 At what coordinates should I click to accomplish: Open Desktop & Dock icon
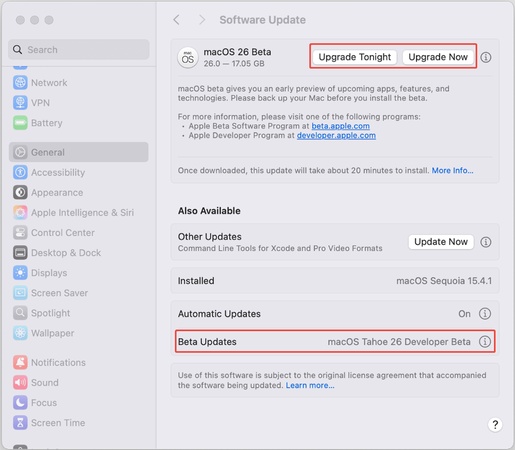[x=20, y=253]
